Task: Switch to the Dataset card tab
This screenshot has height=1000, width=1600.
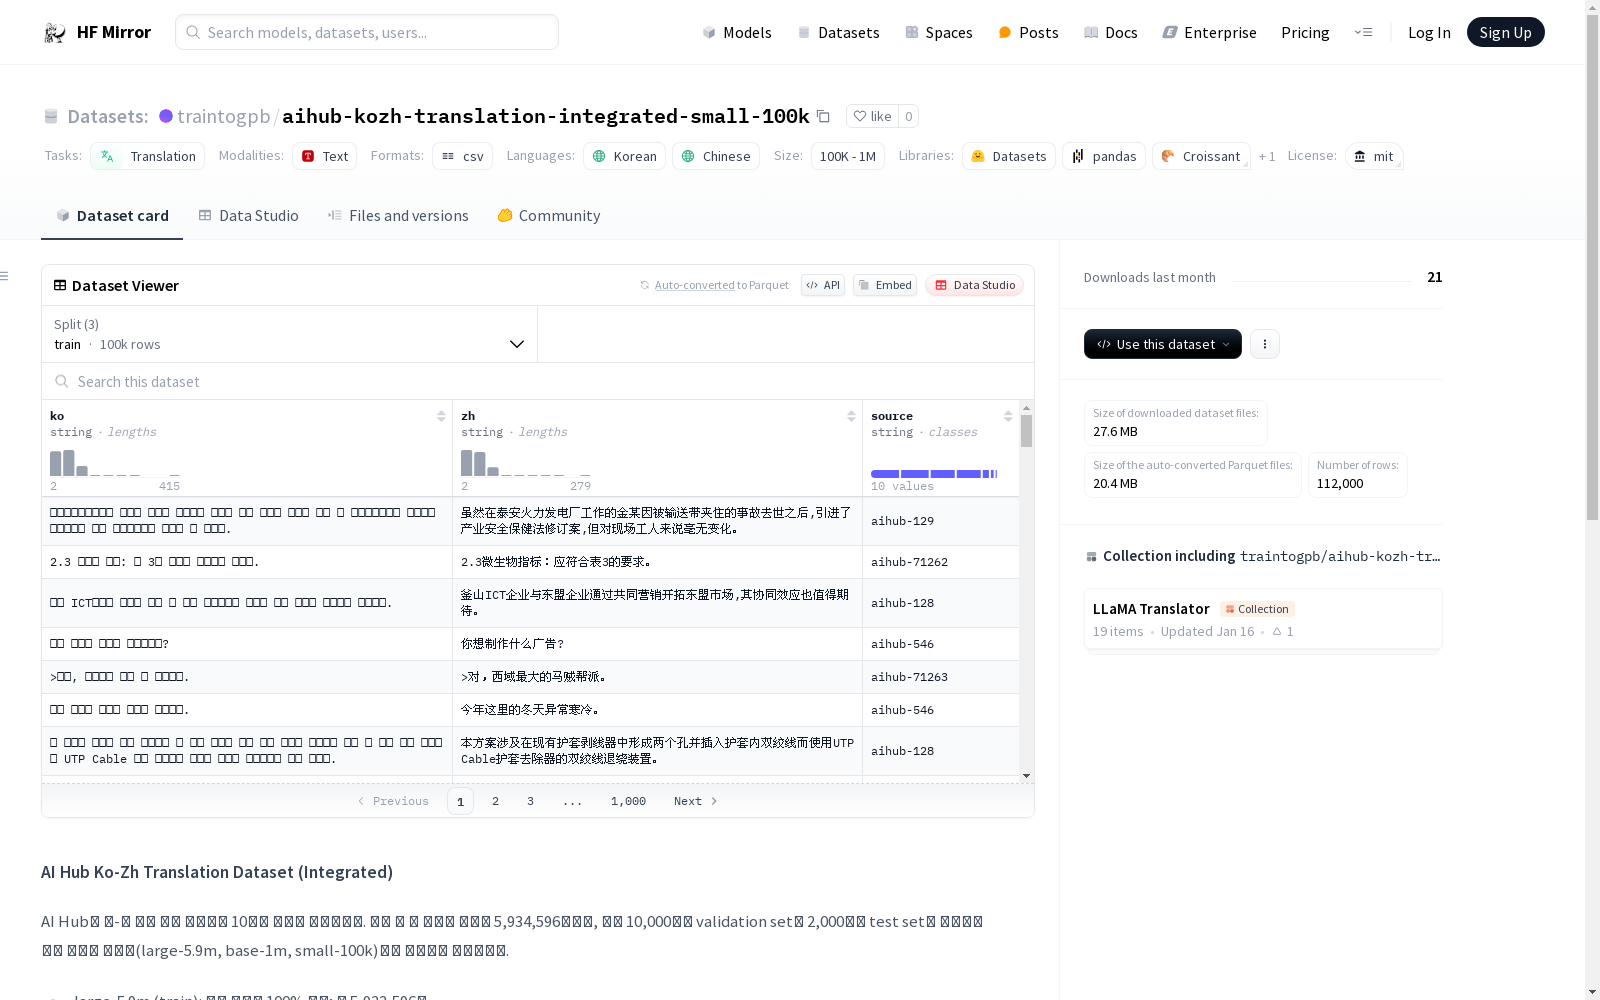Action: [x=112, y=216]
